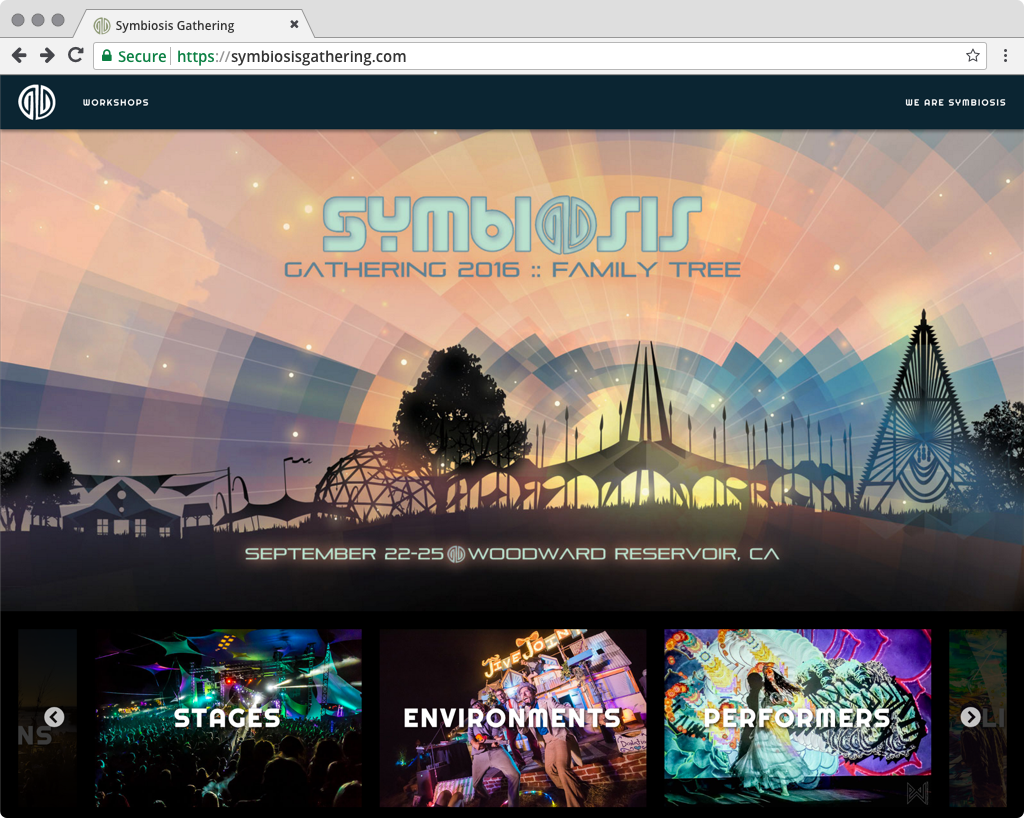Click the green Secure padlock icon
1024x818 pixels.
(x=106, y=55)
